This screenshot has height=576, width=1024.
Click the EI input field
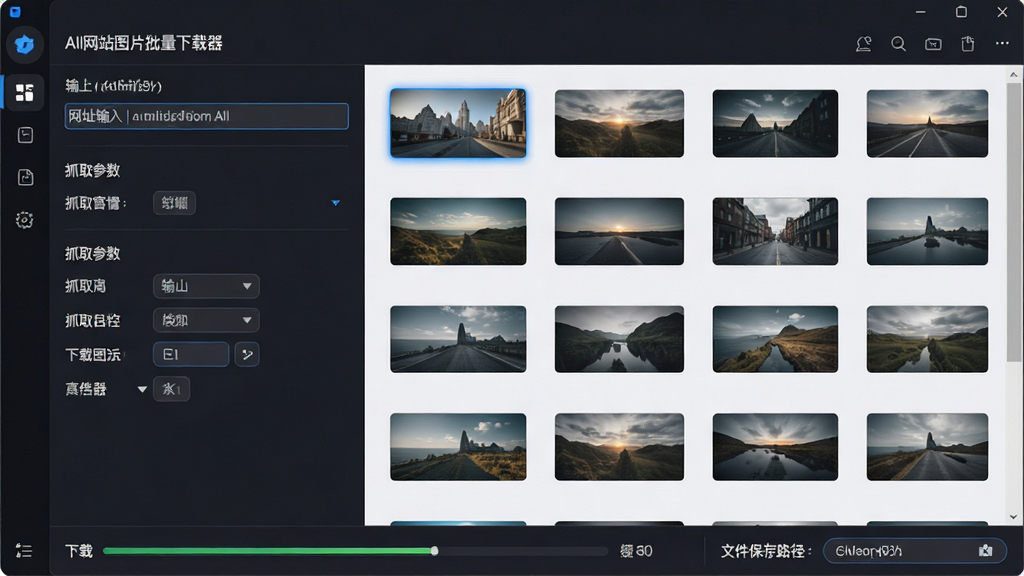click(191, 355)
